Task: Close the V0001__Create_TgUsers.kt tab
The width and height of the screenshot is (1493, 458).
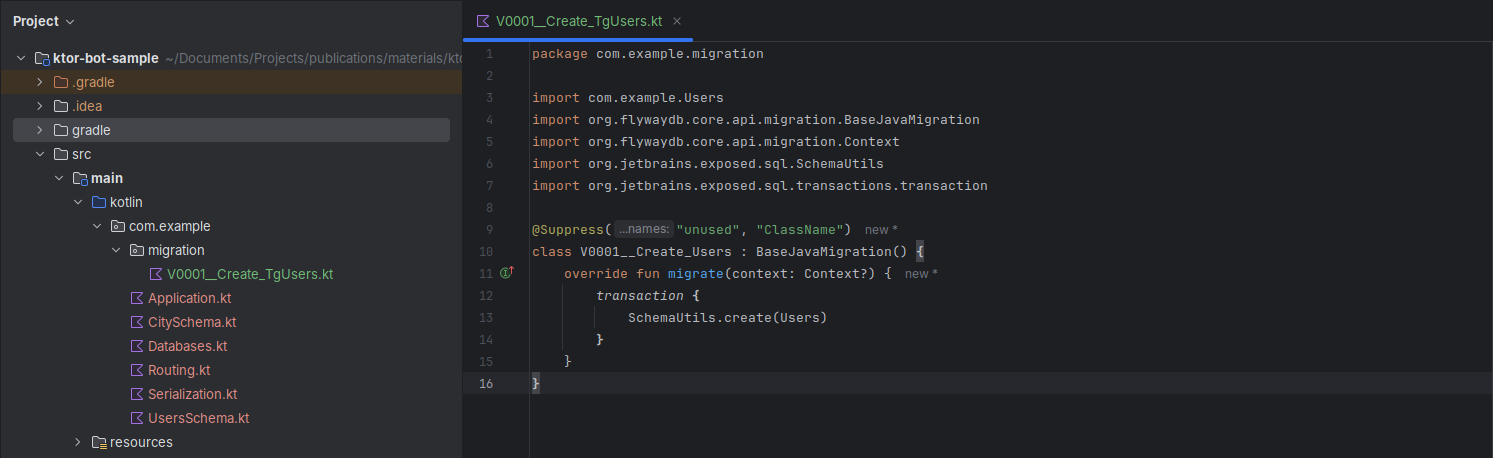Action: click(677, 20)
